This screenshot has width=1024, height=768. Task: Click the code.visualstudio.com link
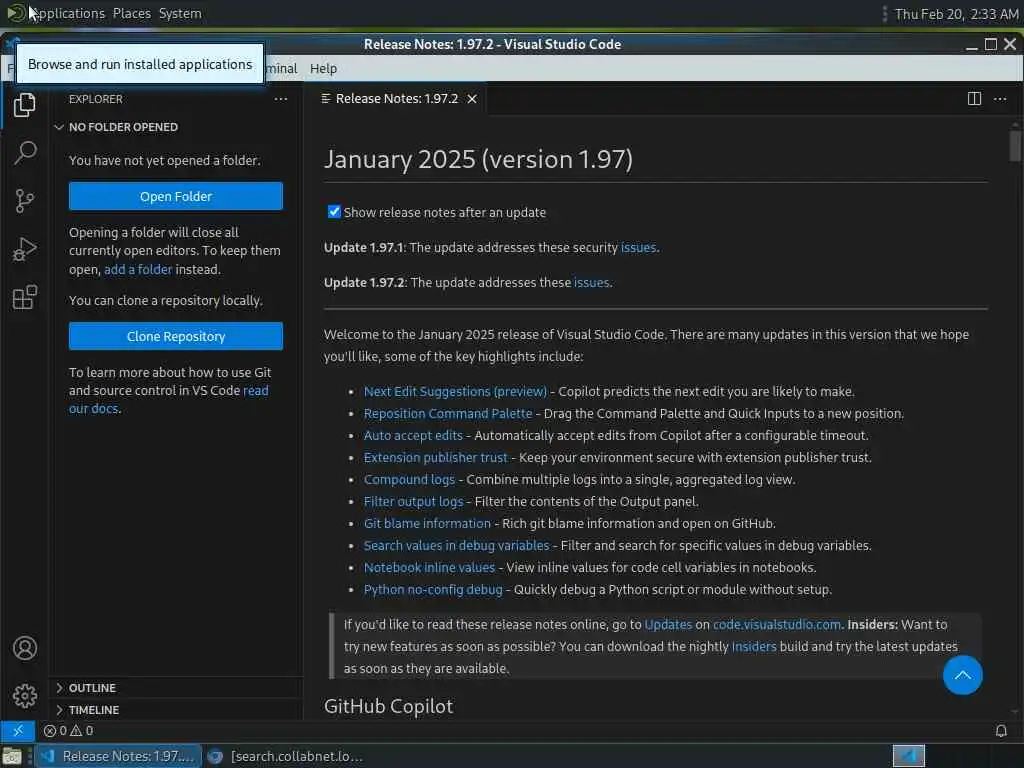[x=776, y=624]
